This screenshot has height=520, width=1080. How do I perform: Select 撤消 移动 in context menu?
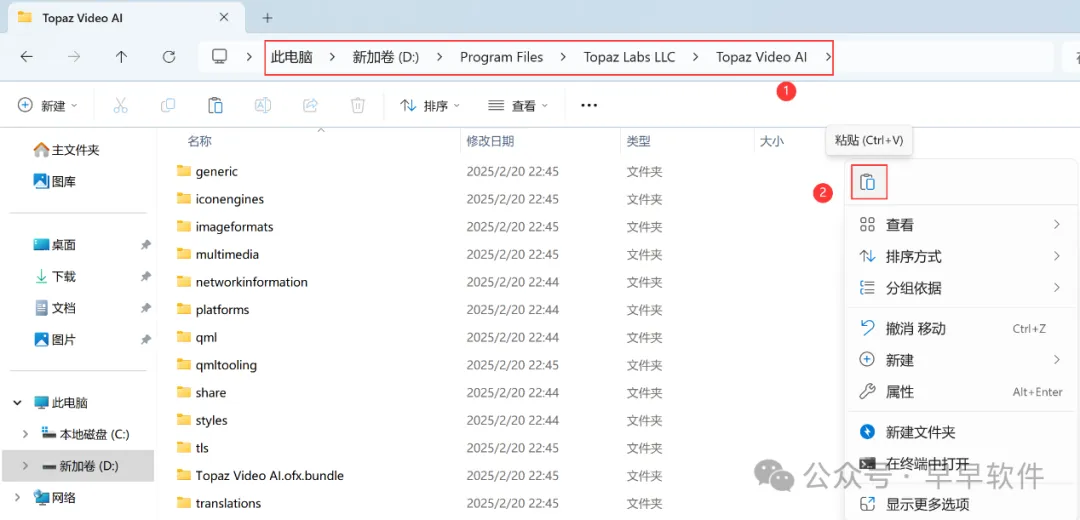[x=961, y=329]
